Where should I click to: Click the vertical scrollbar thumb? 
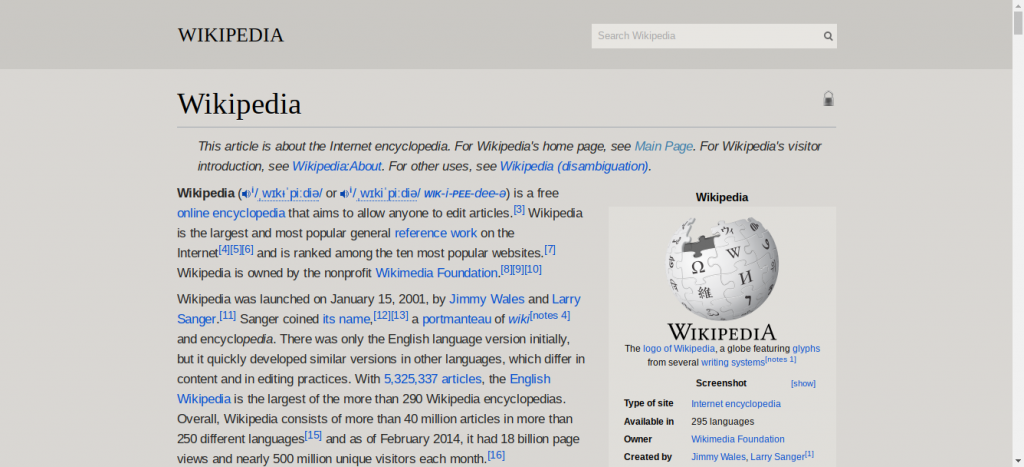click(x=1018, y=23)
